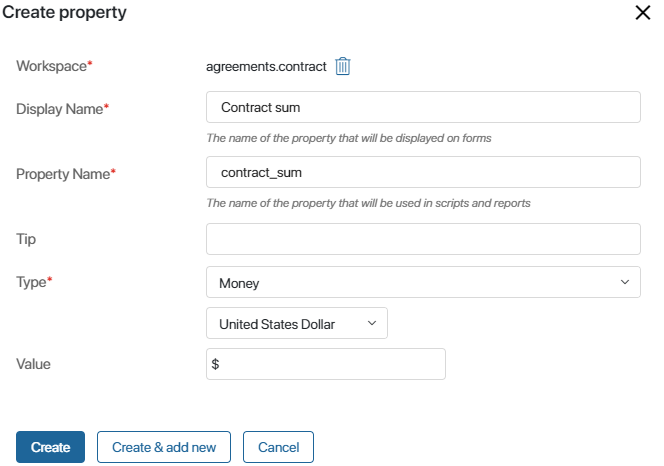Click the dollar sign in Value field
The height and width of the screenshot is (466, 664).
pyautogui.click(x=215, y=364)
